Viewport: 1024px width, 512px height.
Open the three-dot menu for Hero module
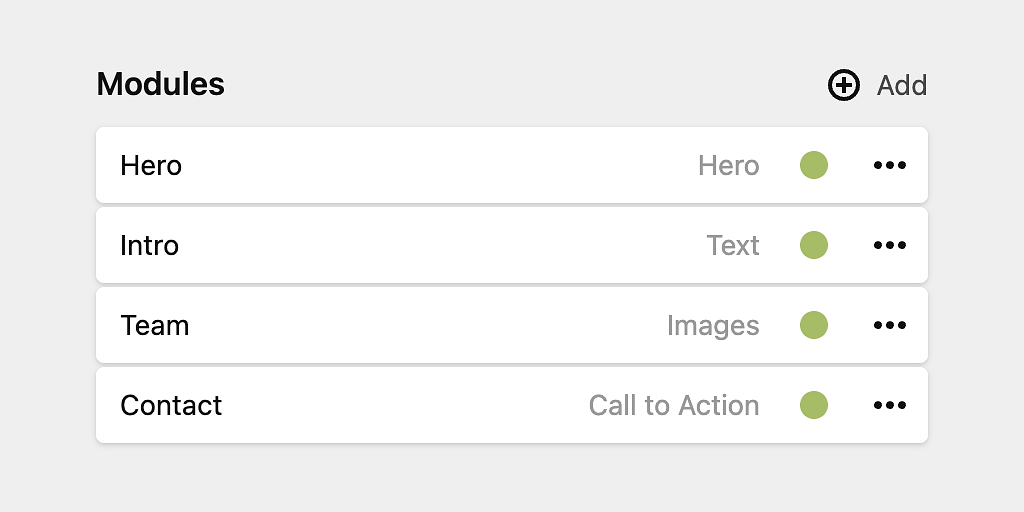pyautogui.click(x=889, y=165)
